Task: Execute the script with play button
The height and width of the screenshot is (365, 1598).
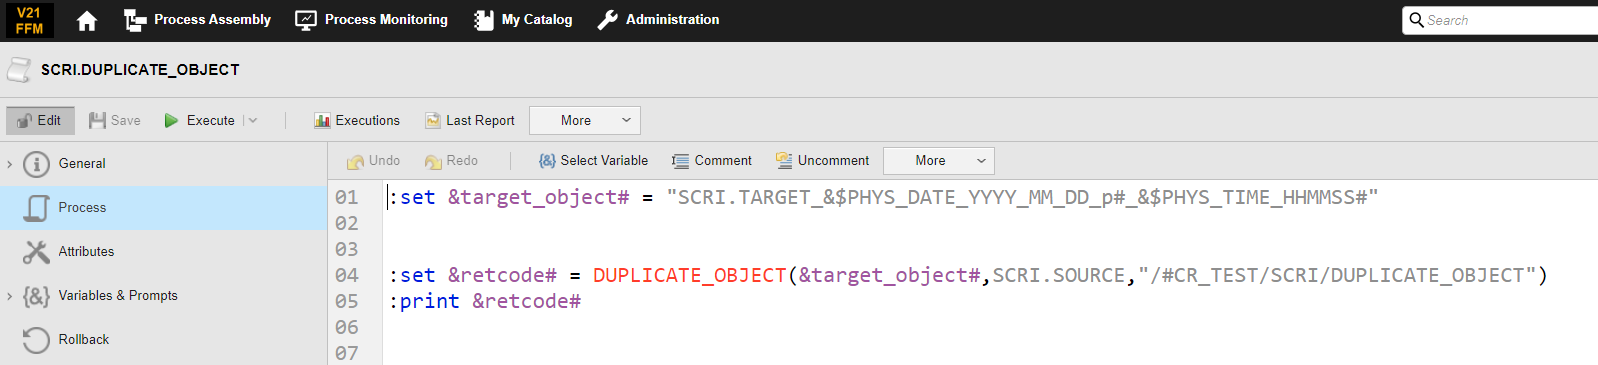Action: pos(200,120)
